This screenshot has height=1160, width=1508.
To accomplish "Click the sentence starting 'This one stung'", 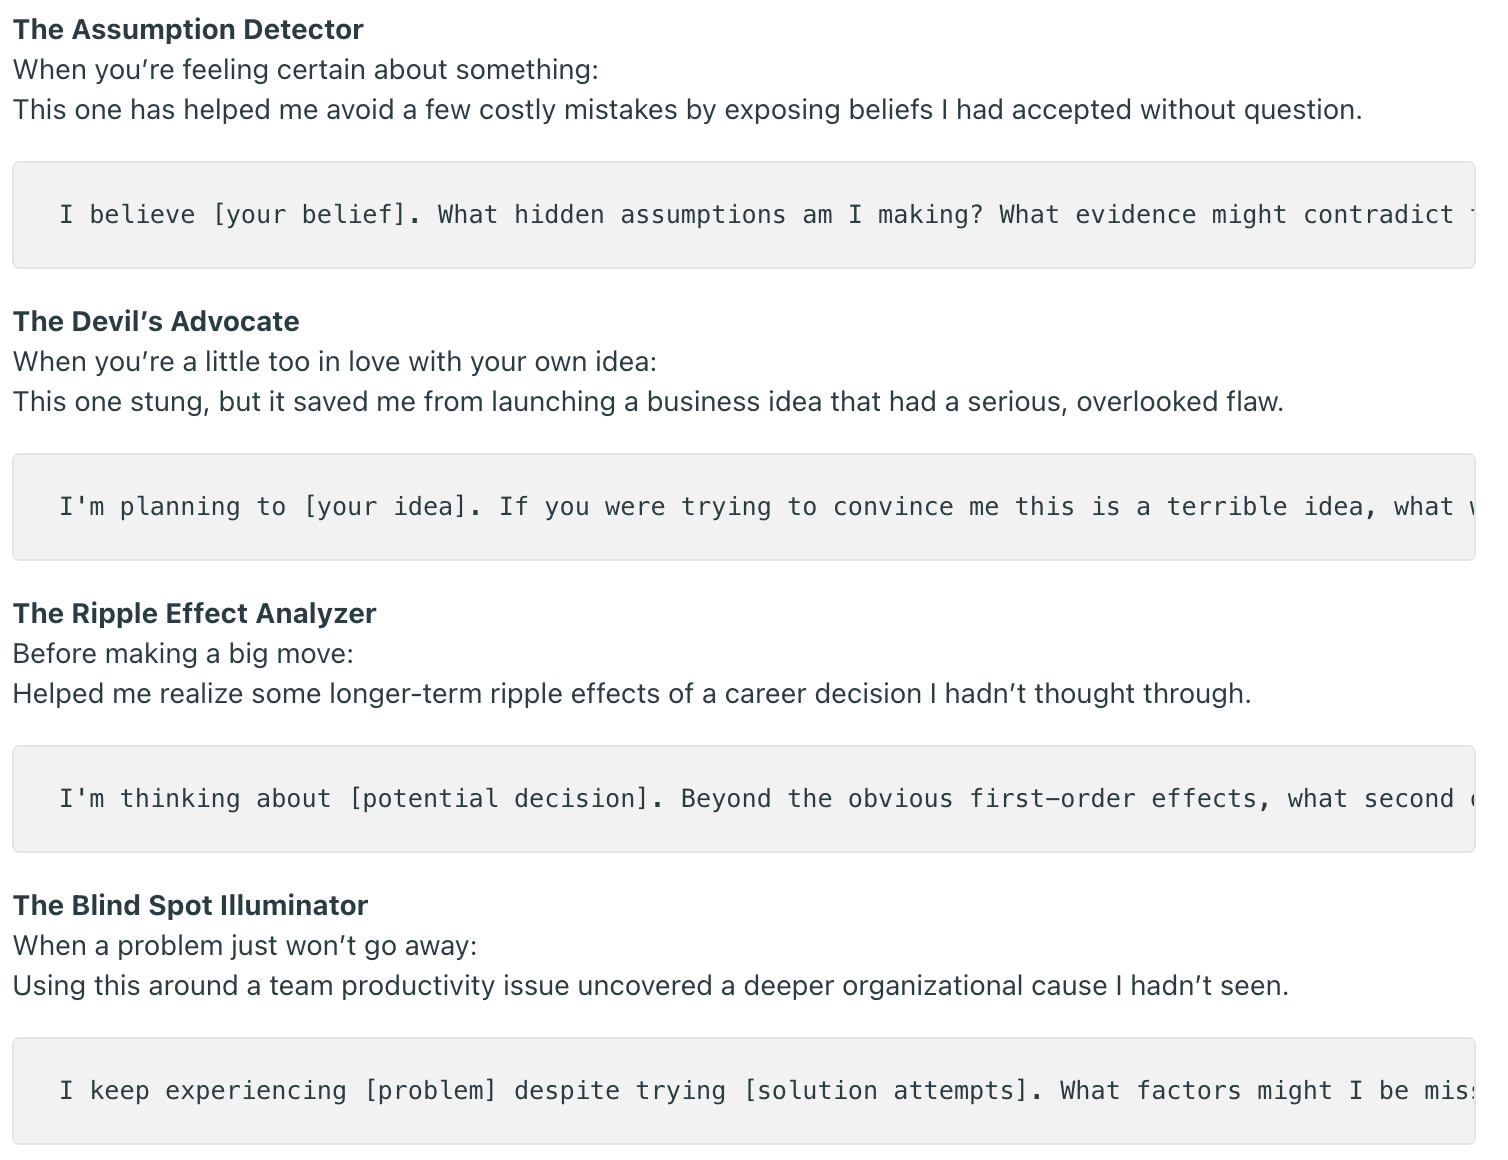I will pos(648,402).
